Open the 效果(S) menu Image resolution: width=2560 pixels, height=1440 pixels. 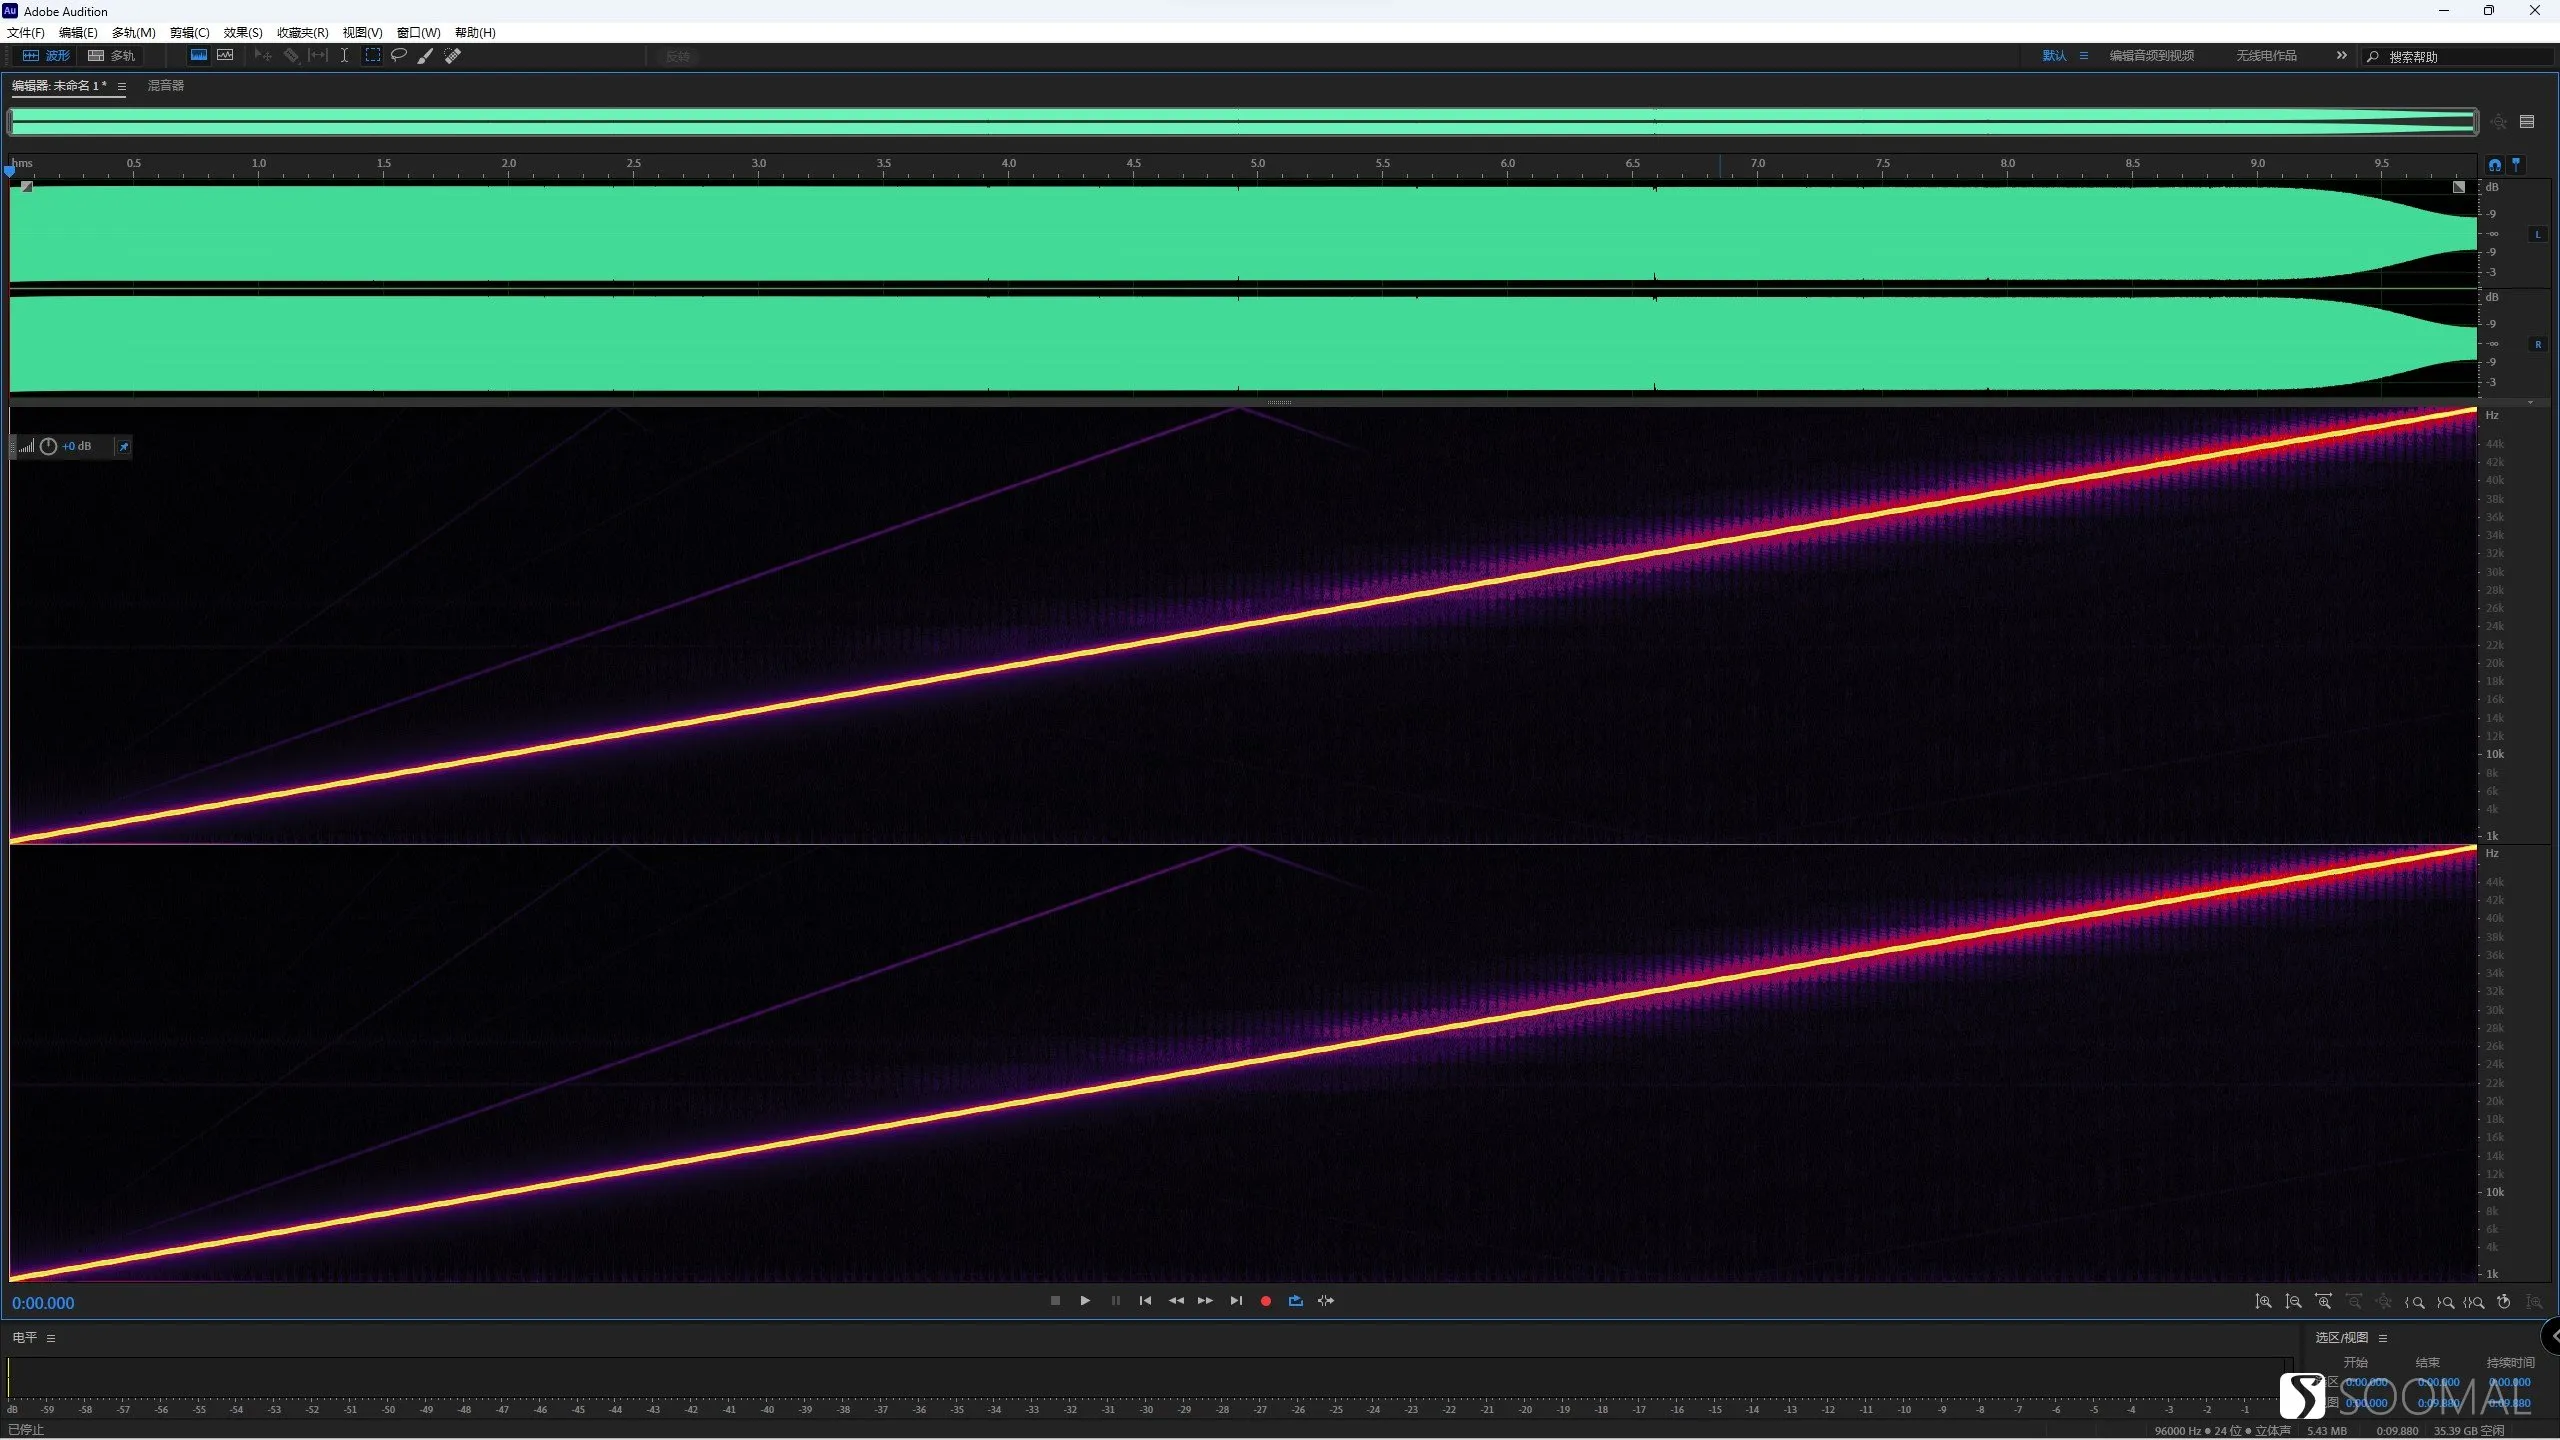pyautogui.click(x=243, y=33)
